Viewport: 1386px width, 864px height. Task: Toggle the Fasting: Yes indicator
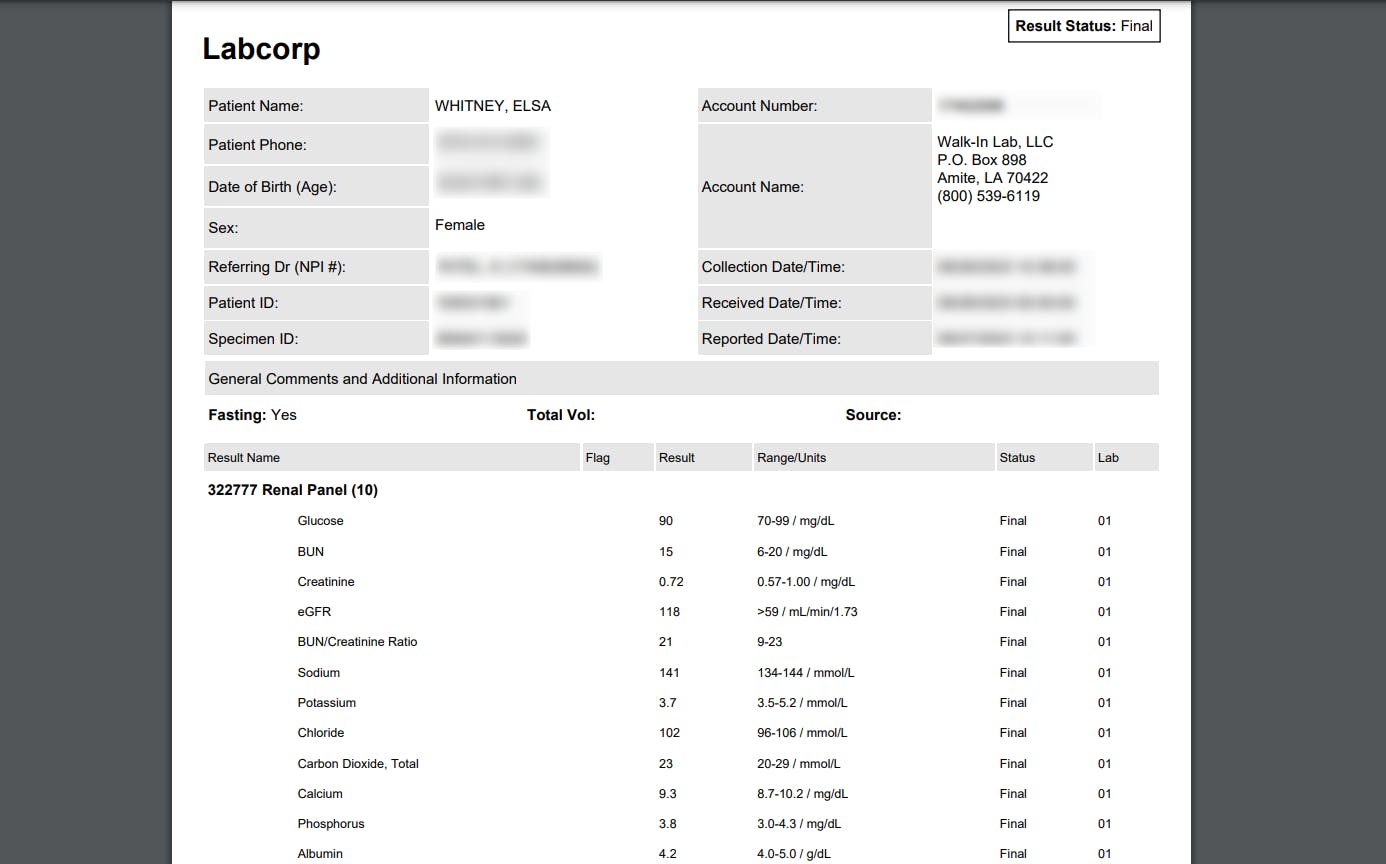(252, 414)
